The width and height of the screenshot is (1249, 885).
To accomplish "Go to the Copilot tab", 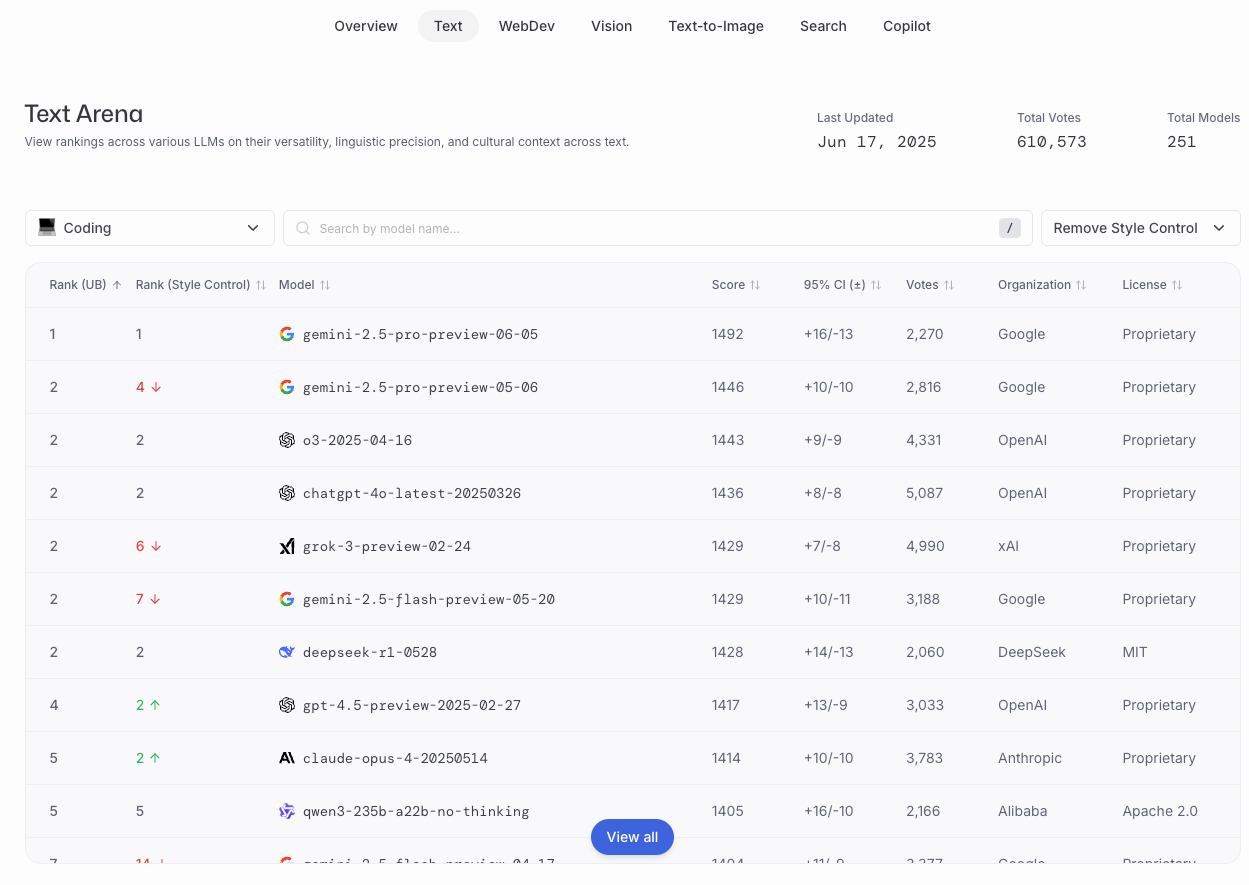I will pos(907,26).
